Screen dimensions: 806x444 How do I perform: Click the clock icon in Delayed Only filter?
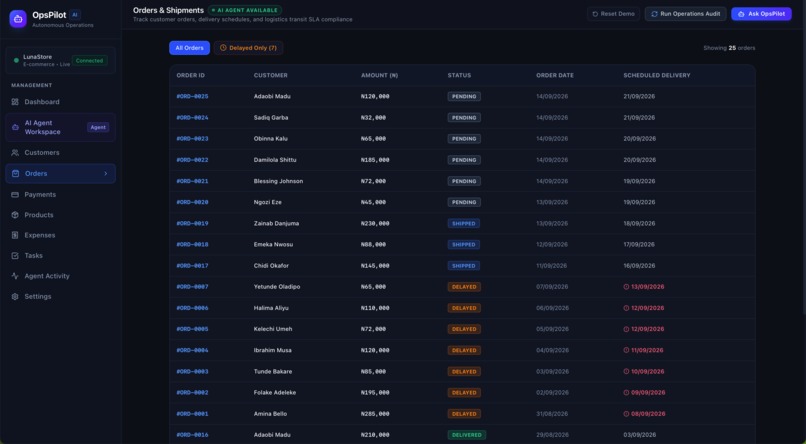(223, 48)
